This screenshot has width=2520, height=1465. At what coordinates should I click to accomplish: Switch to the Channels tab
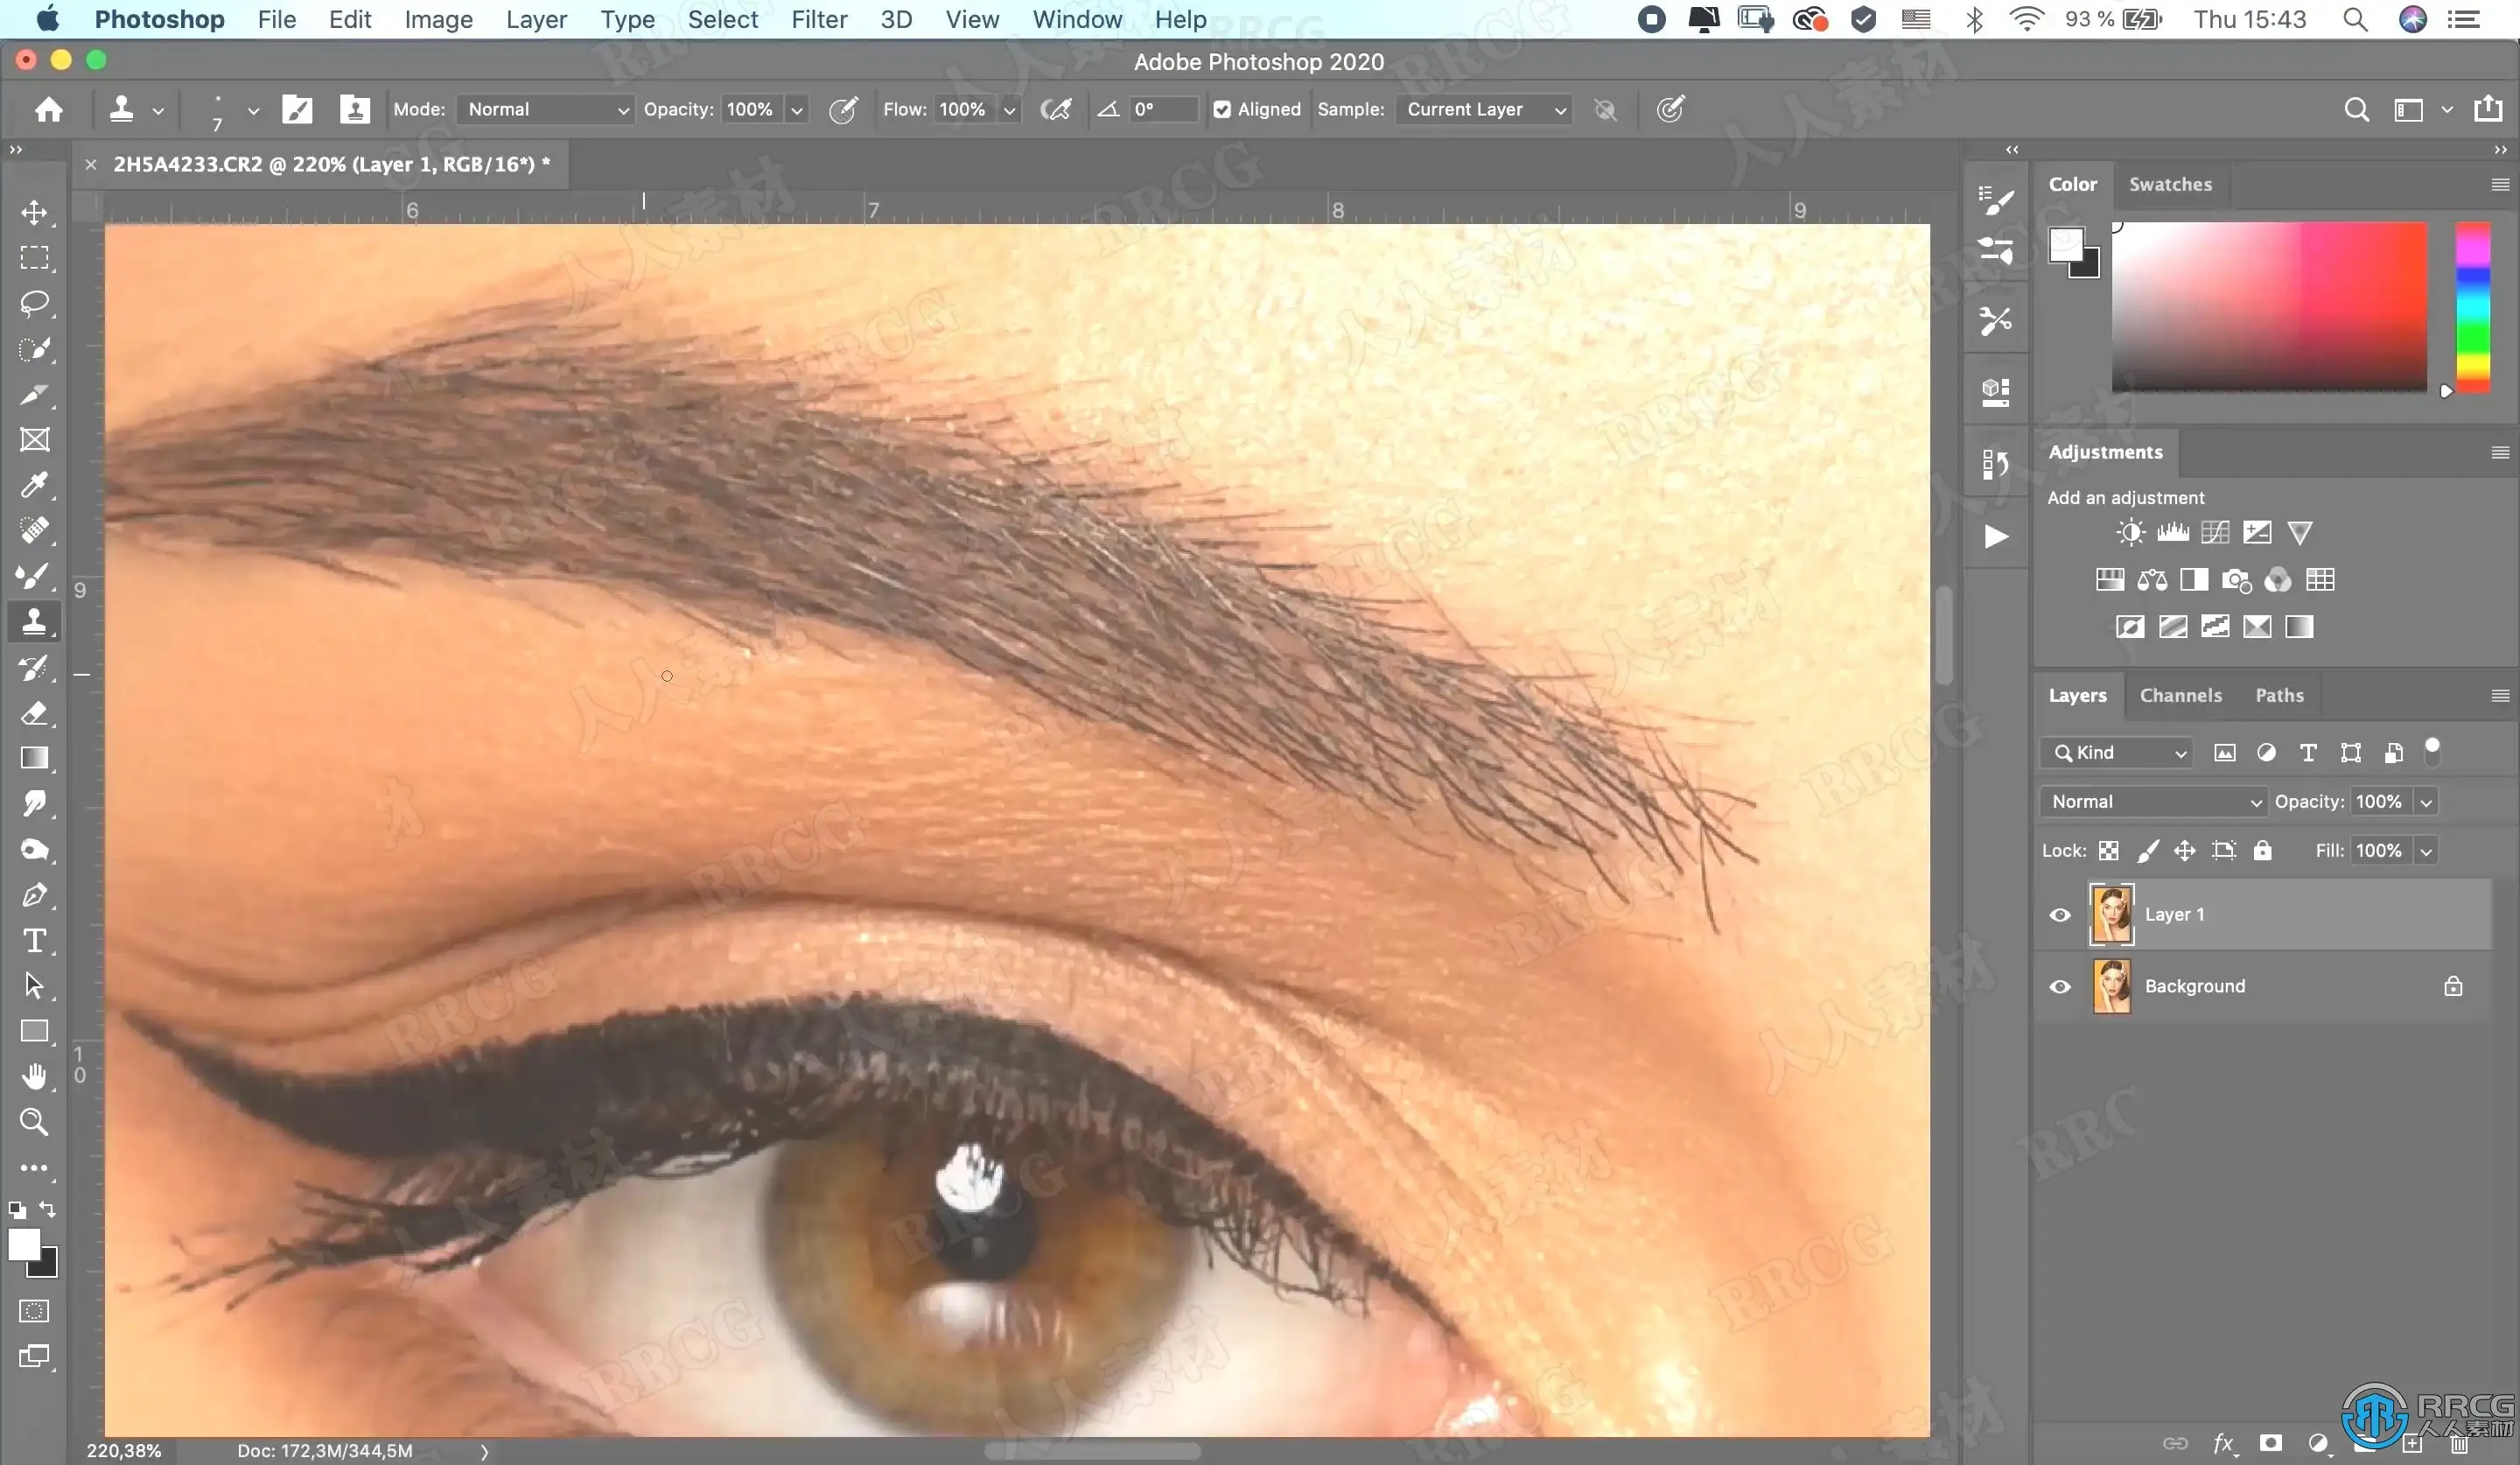point(2180,695)
